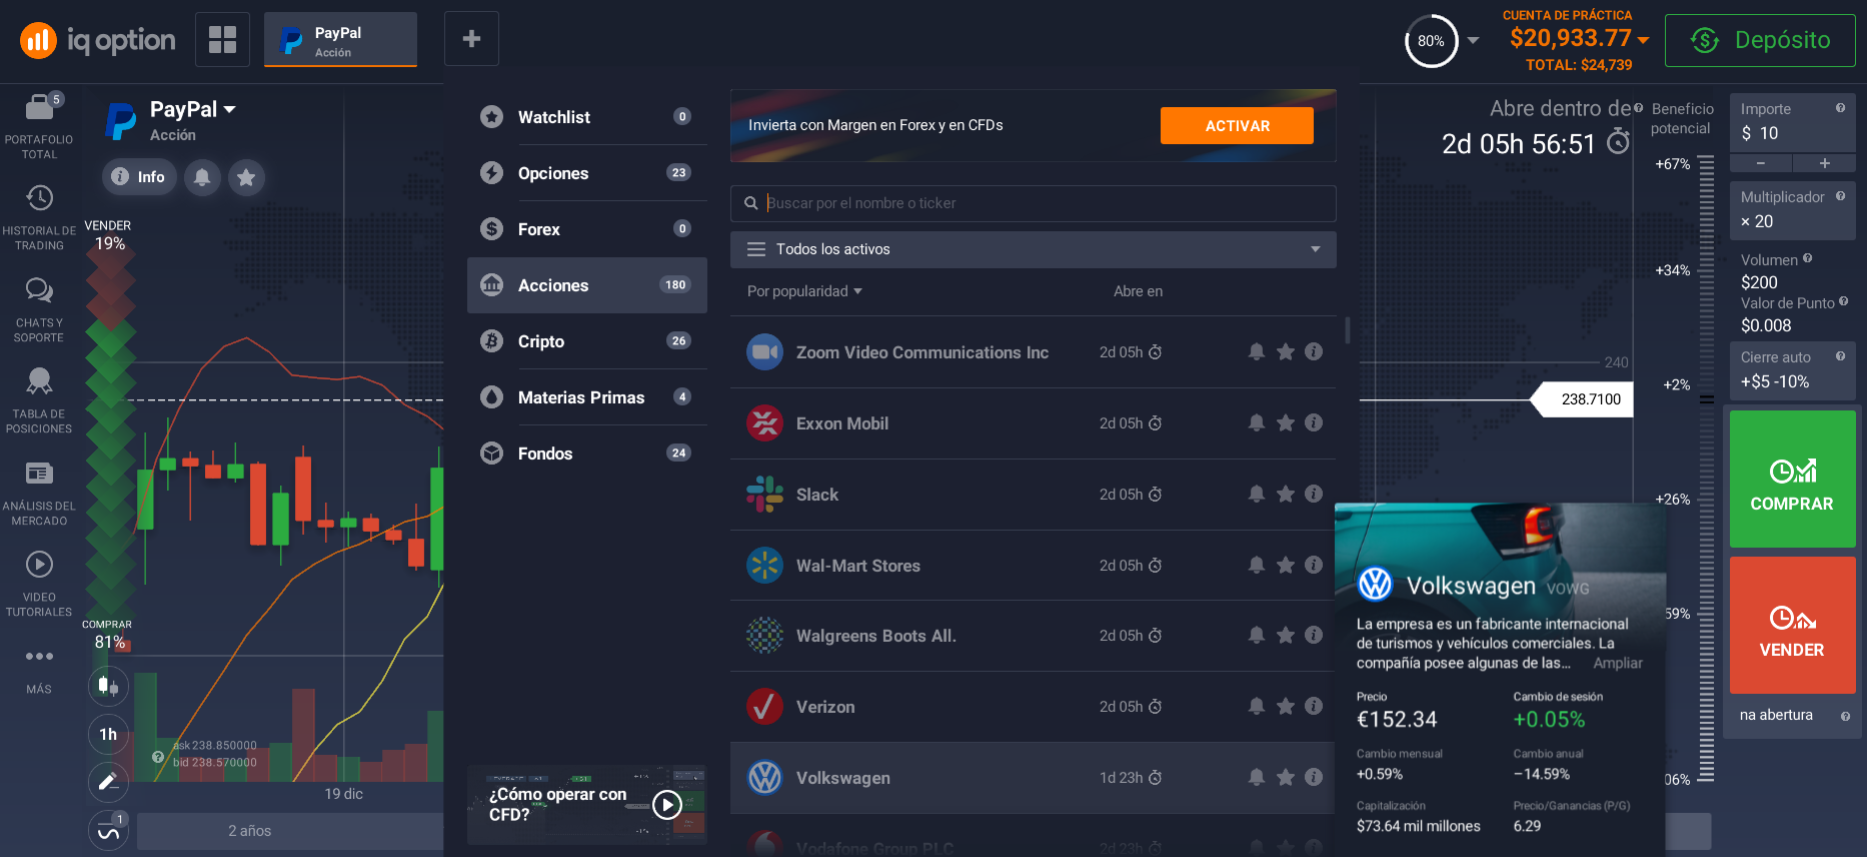1867x857 pixels.
Task: Switch to the PayPal Acción tab
Action: (340, 40)
